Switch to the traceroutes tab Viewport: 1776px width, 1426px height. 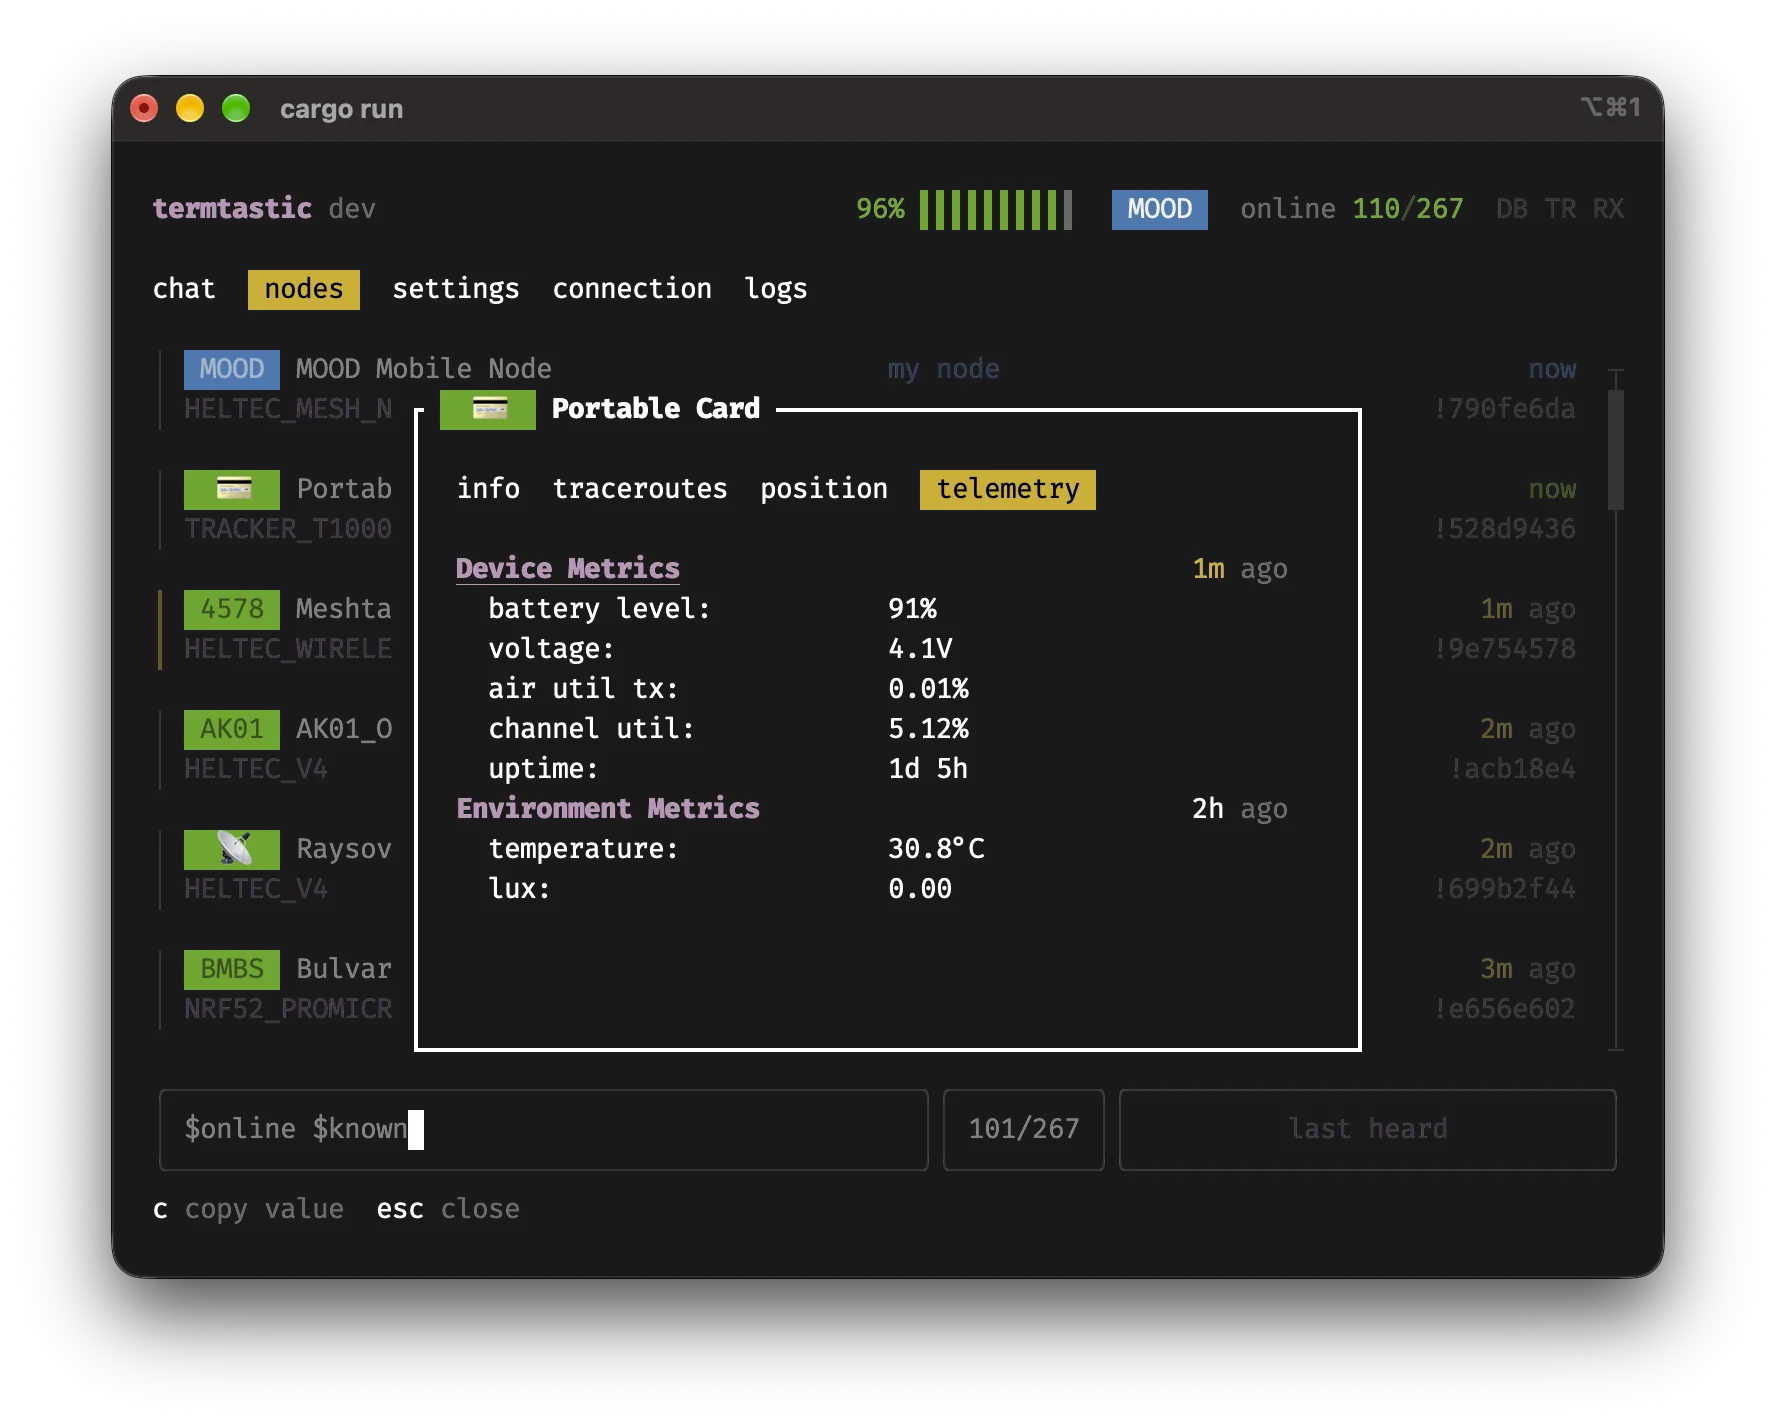[640, 489]
